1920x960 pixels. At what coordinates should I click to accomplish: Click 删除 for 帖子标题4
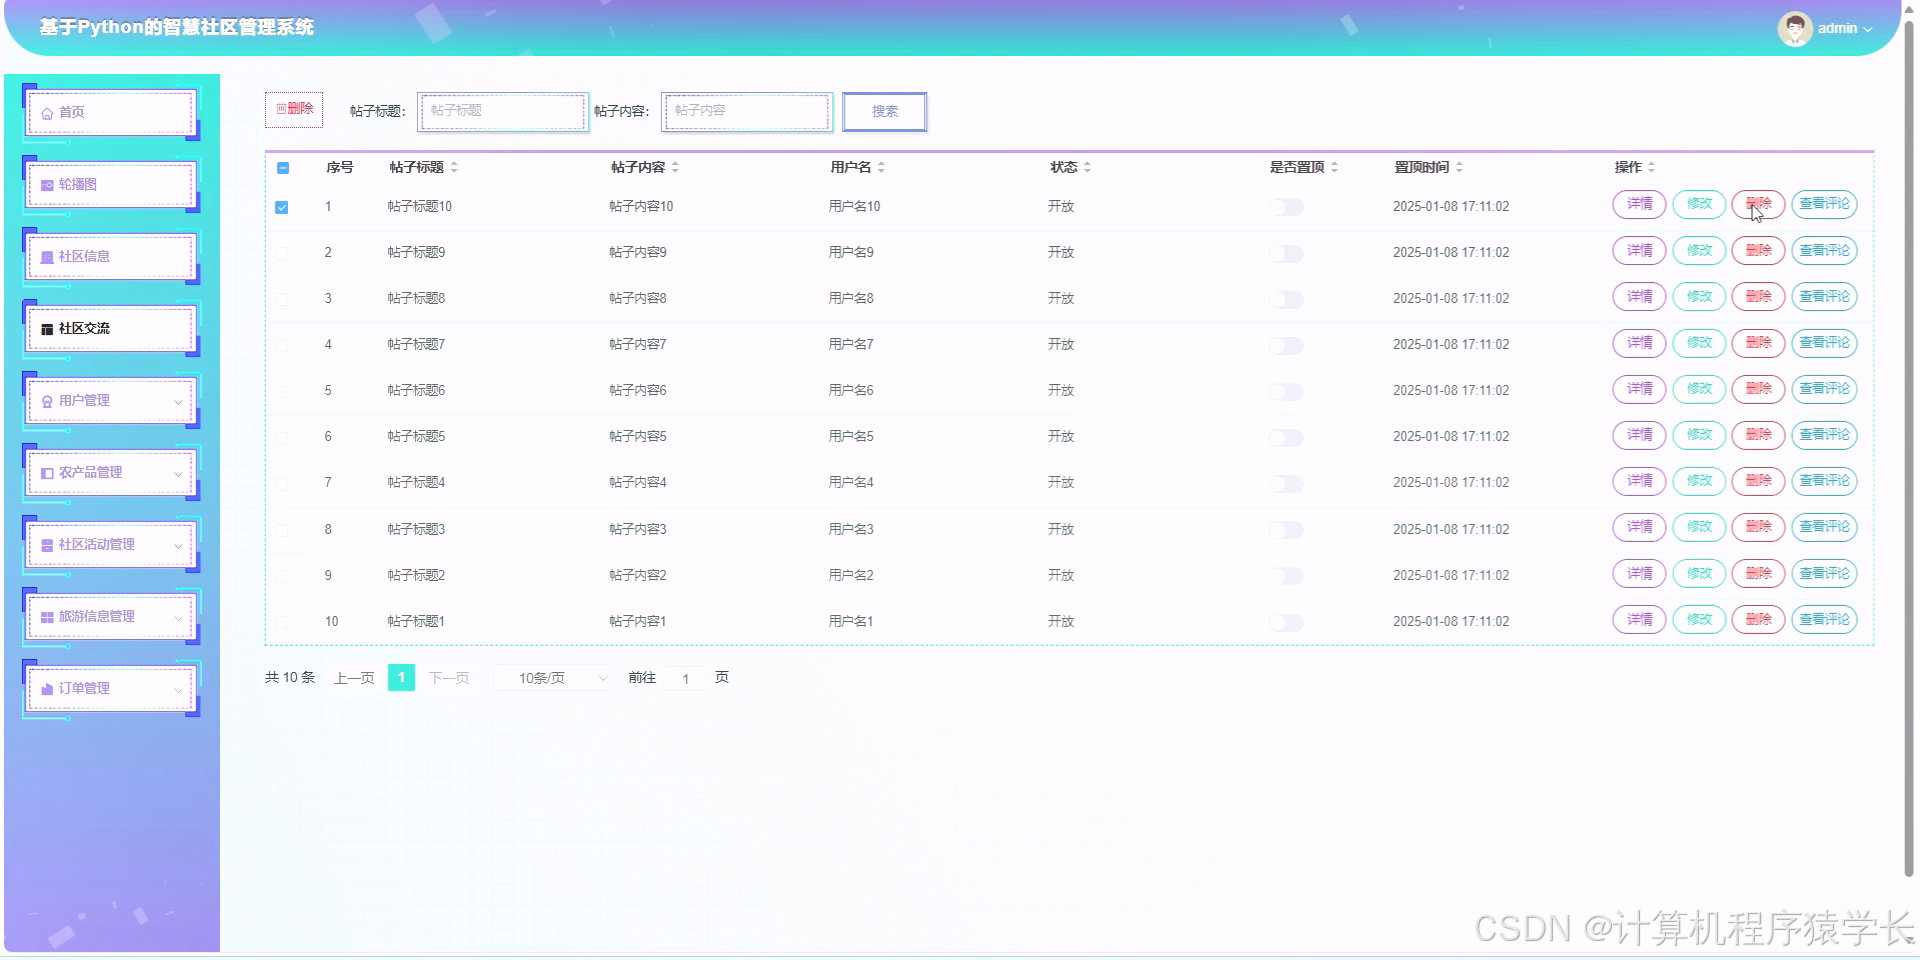[x=1758, y=481]
